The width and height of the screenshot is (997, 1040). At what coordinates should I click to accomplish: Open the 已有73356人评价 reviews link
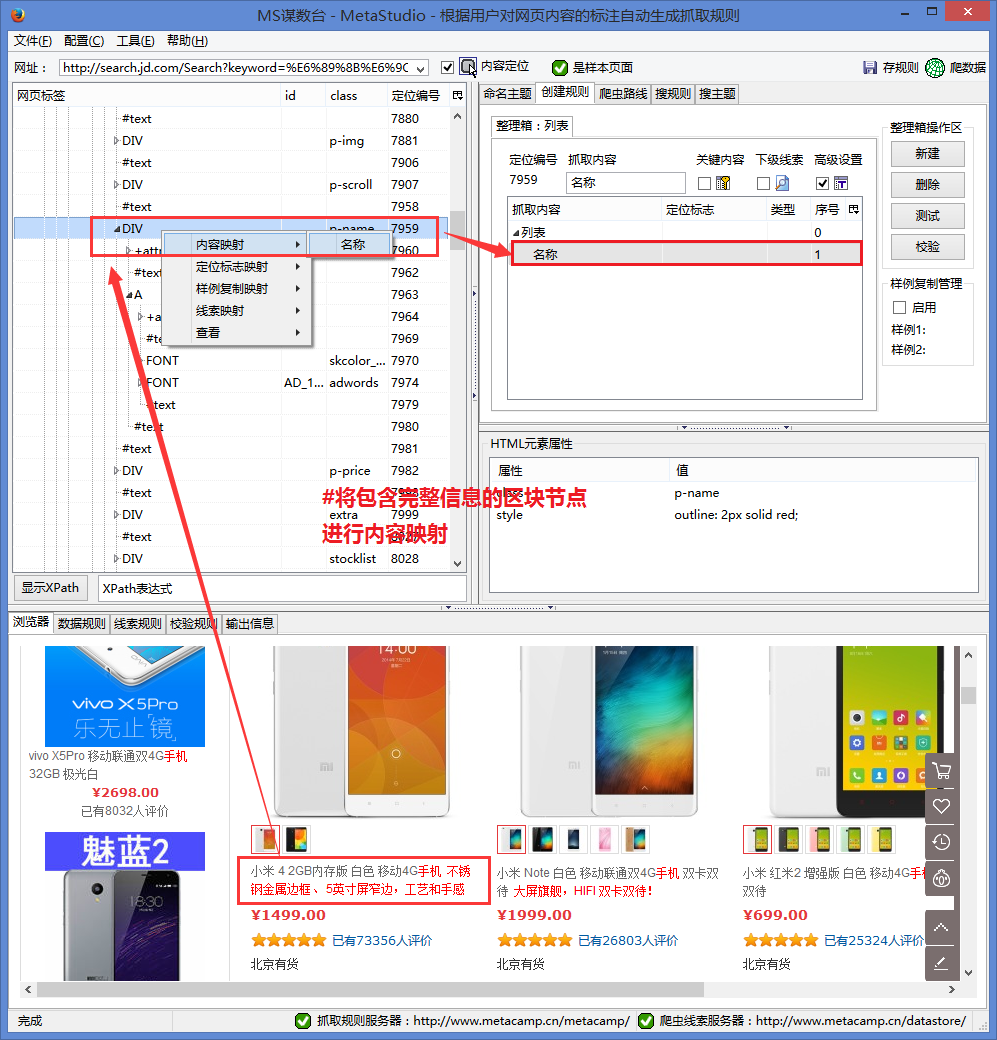click(382, 941)
